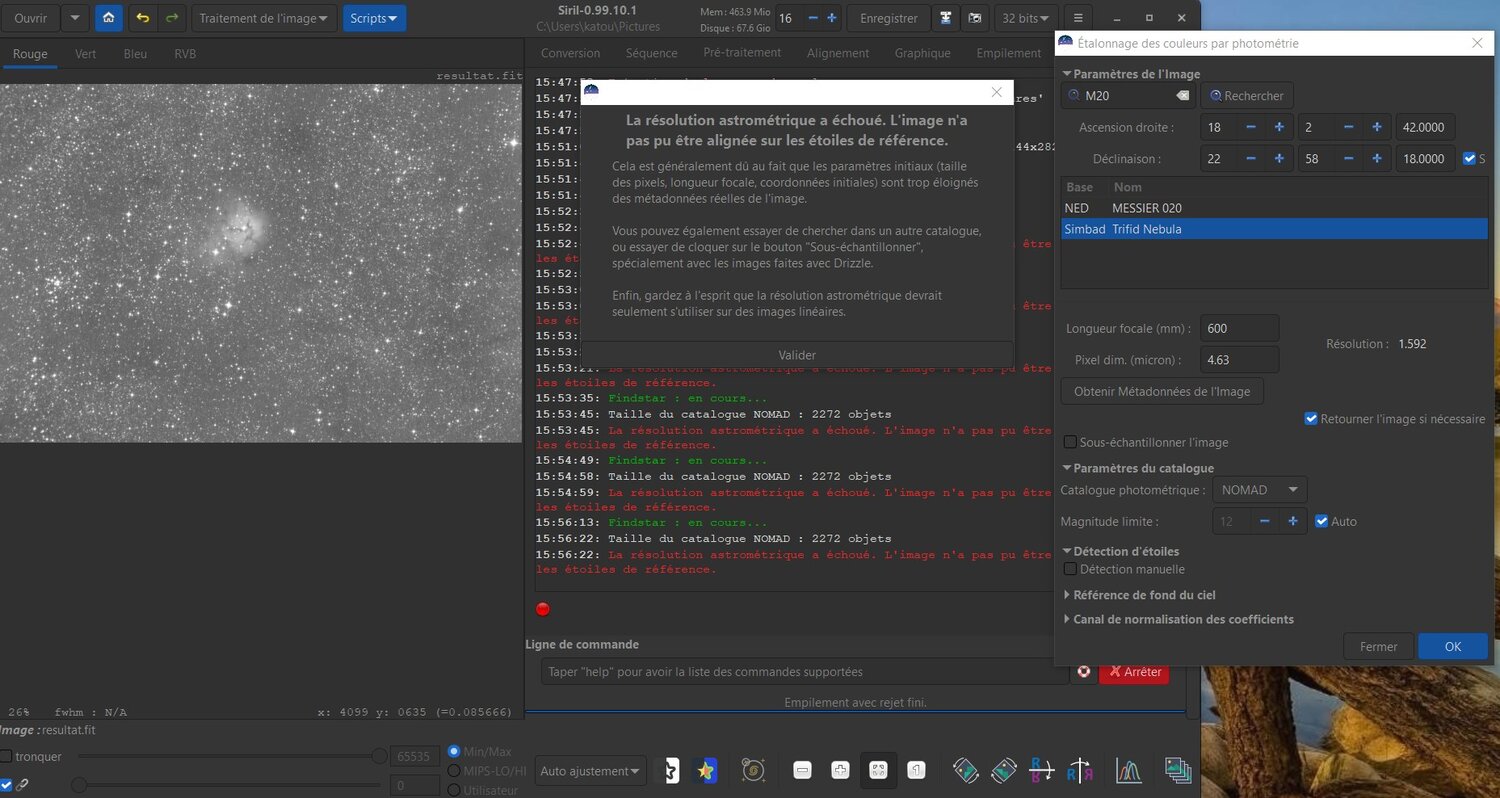
Task: Switch to the Vert channel tab
Action: click(x=86, y=54)
